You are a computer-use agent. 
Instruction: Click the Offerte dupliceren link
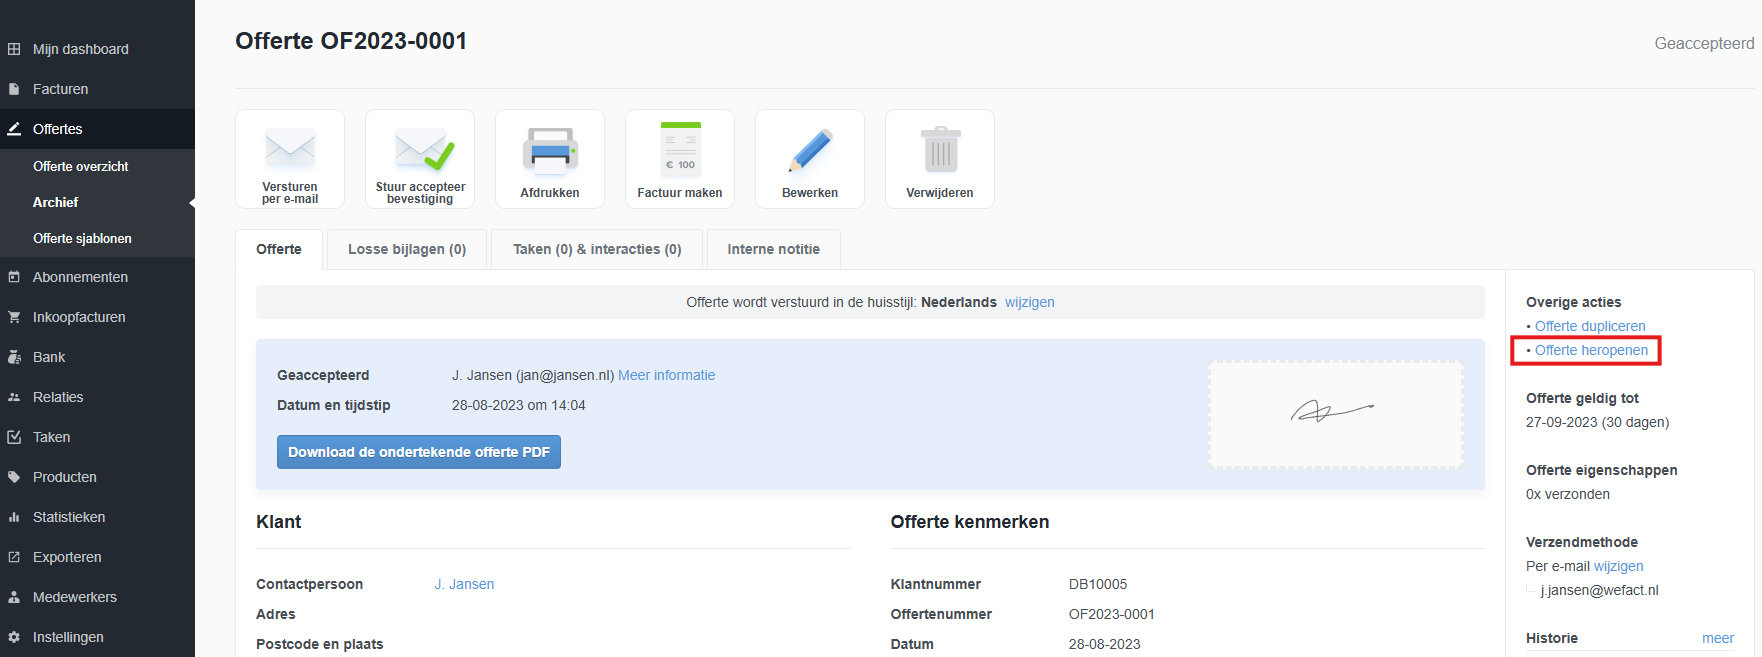tap(1590, 326)
